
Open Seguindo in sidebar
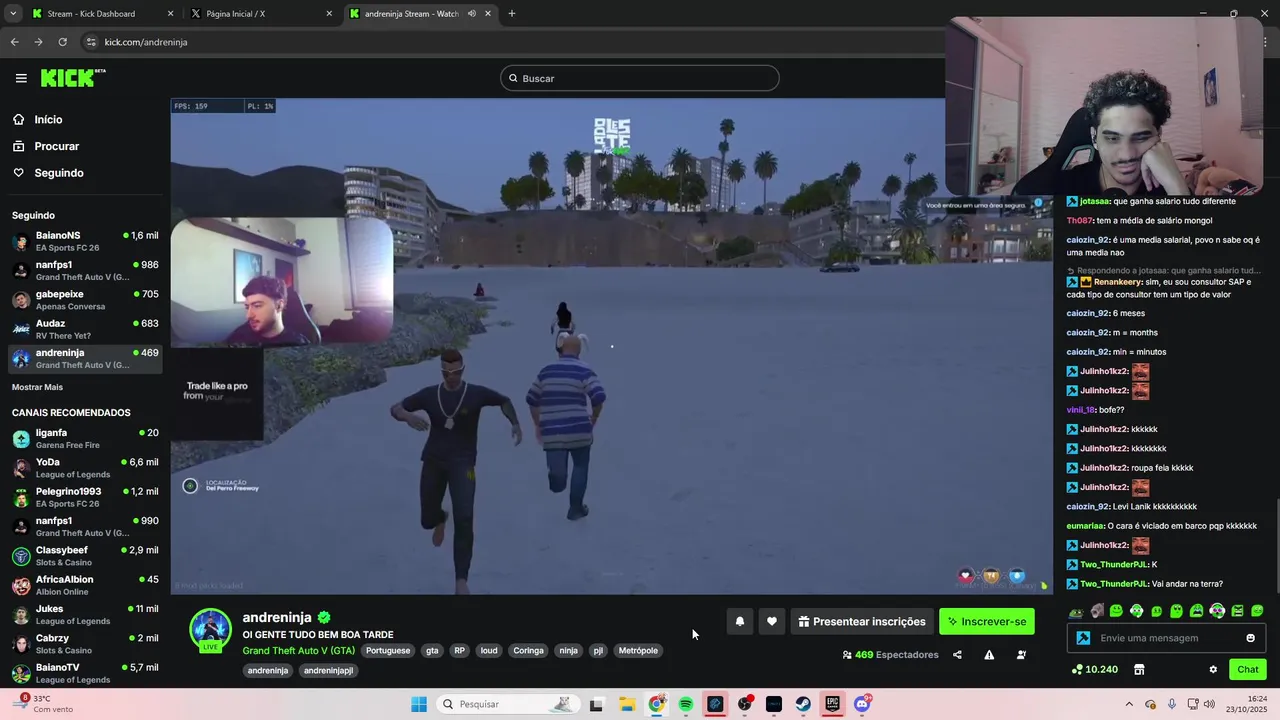[58, 173]
